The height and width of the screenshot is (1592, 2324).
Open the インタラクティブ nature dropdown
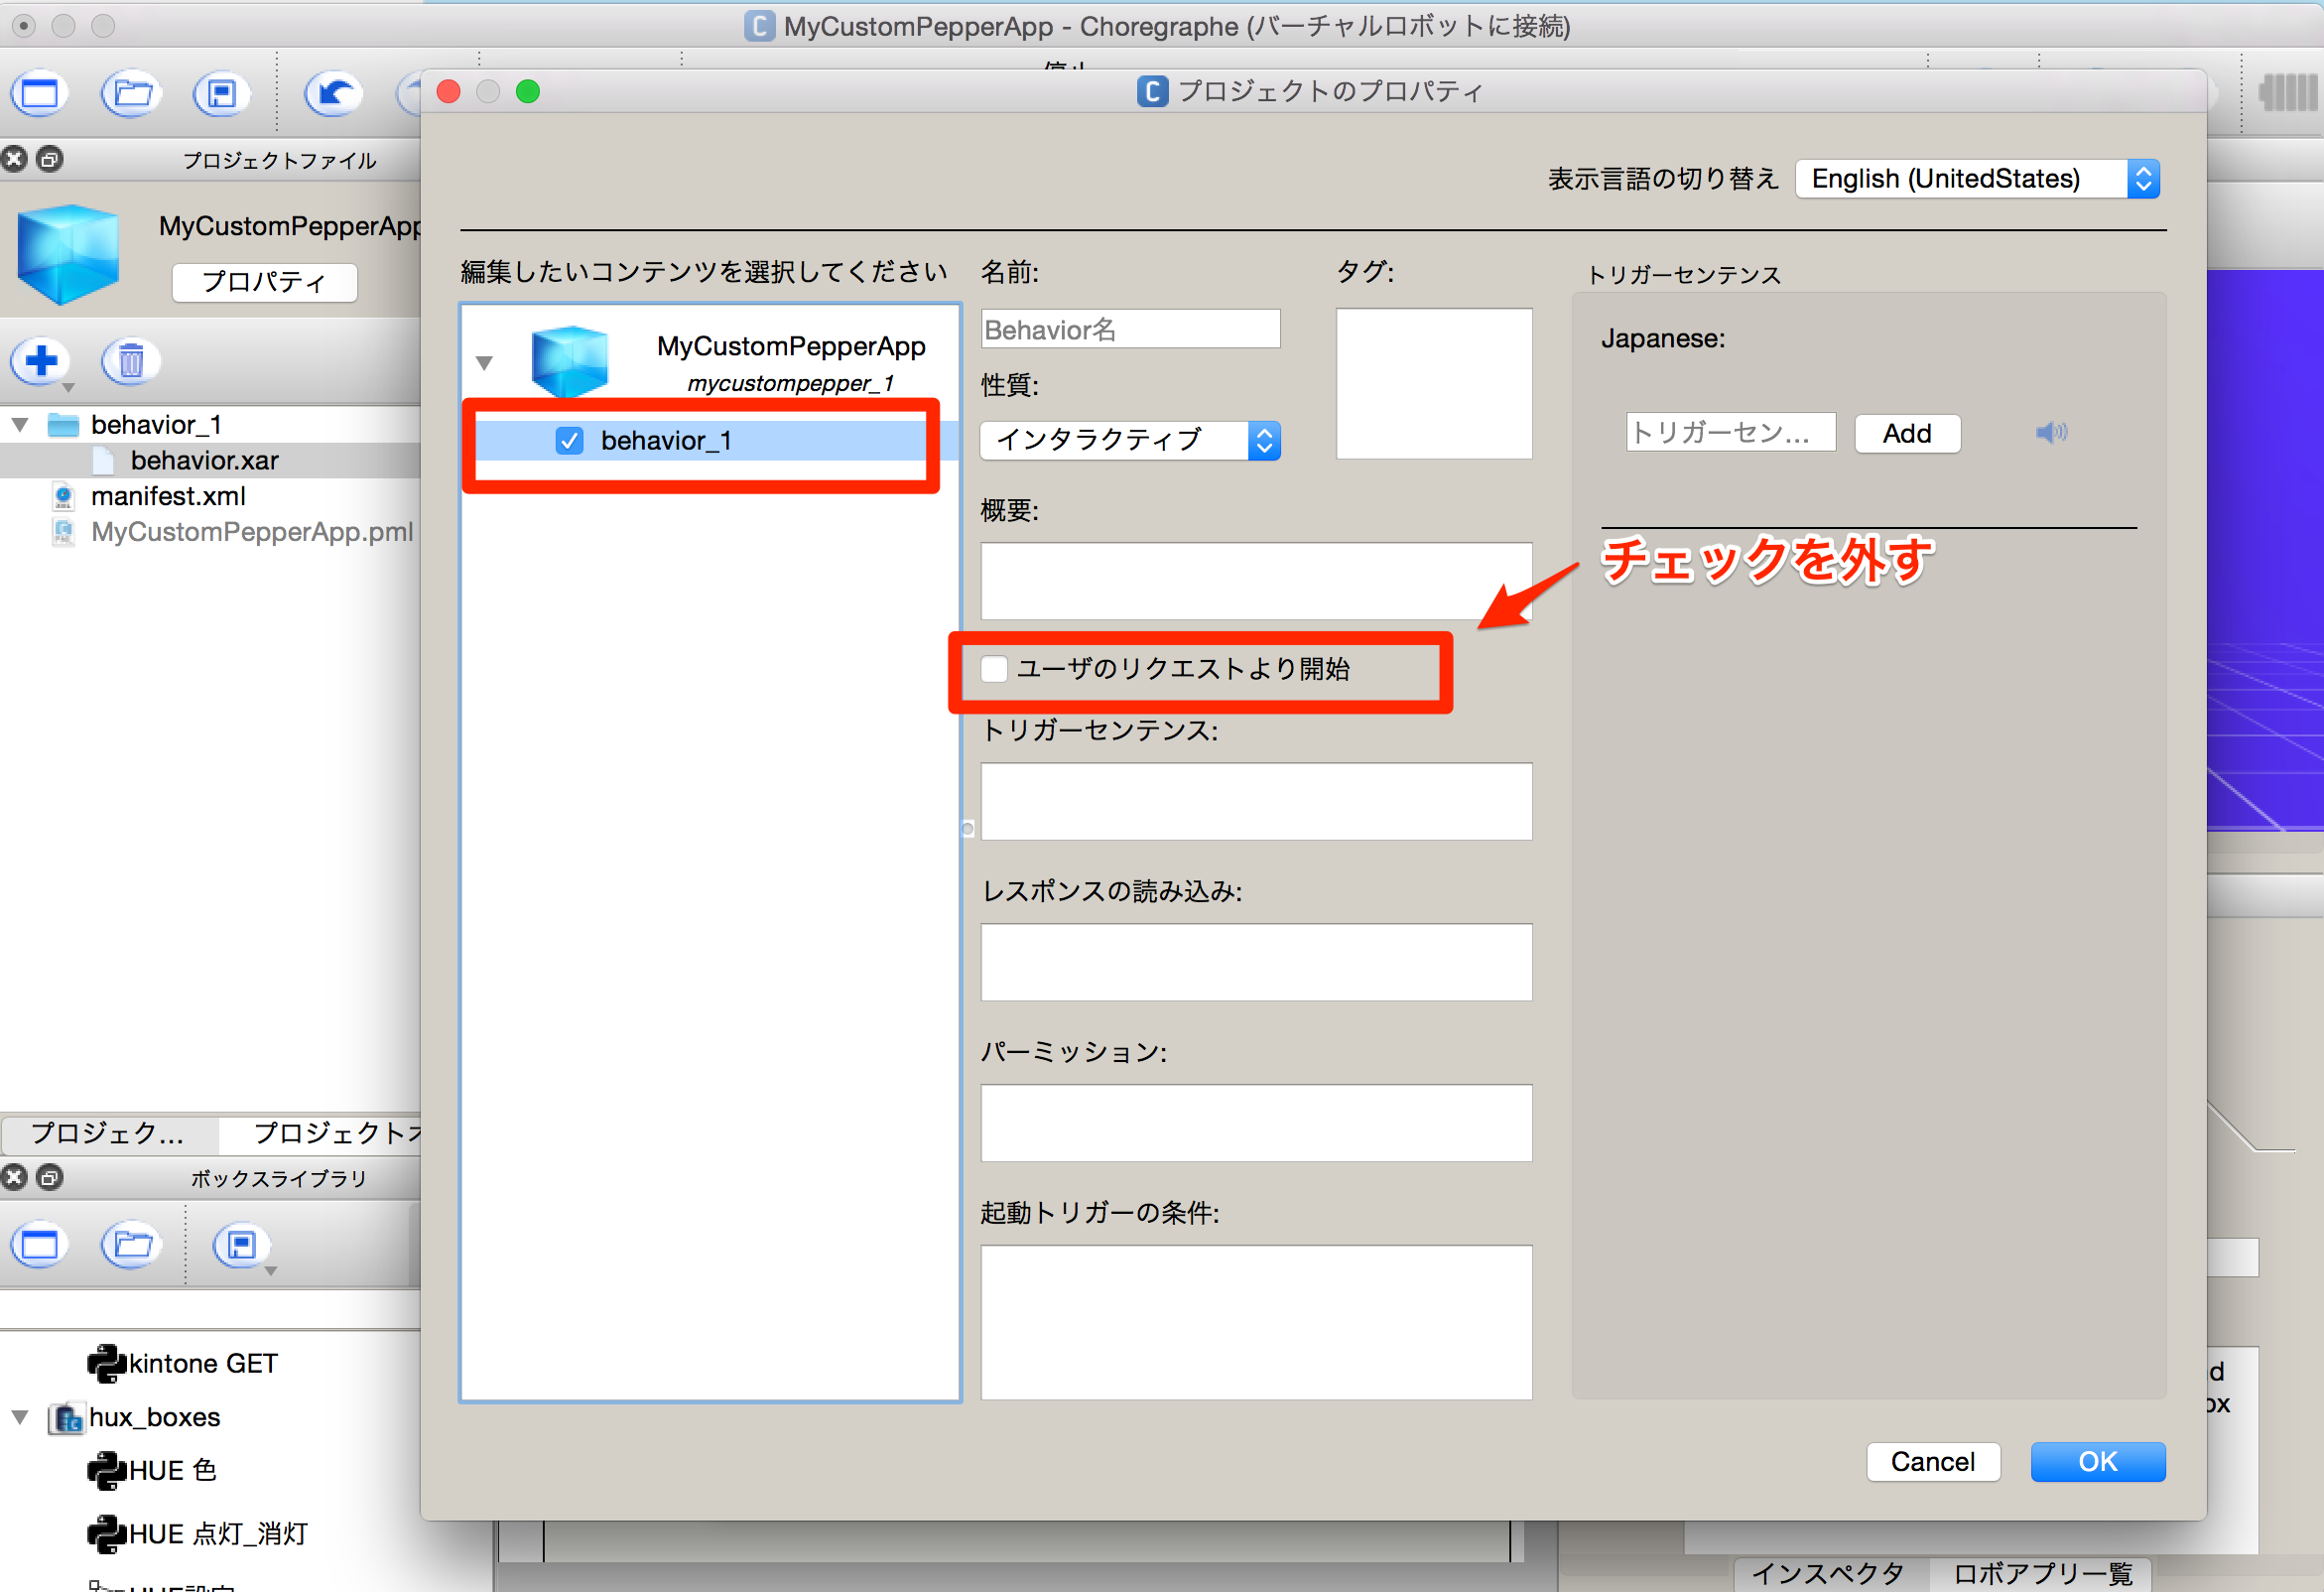pos(1130,440)
